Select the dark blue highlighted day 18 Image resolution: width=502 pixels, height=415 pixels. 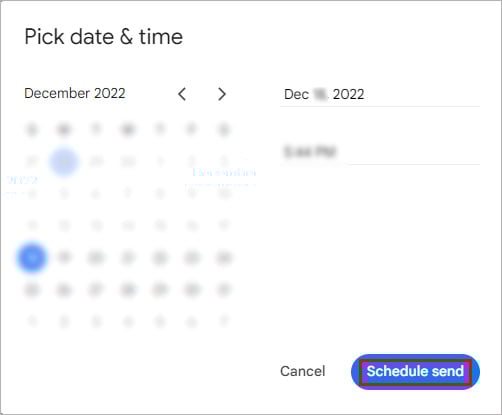tap(32, 258)
